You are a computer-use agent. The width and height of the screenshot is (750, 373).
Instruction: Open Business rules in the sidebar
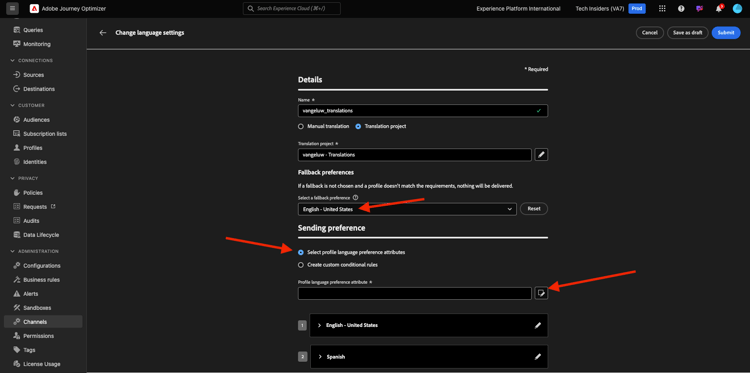(43, 280)
